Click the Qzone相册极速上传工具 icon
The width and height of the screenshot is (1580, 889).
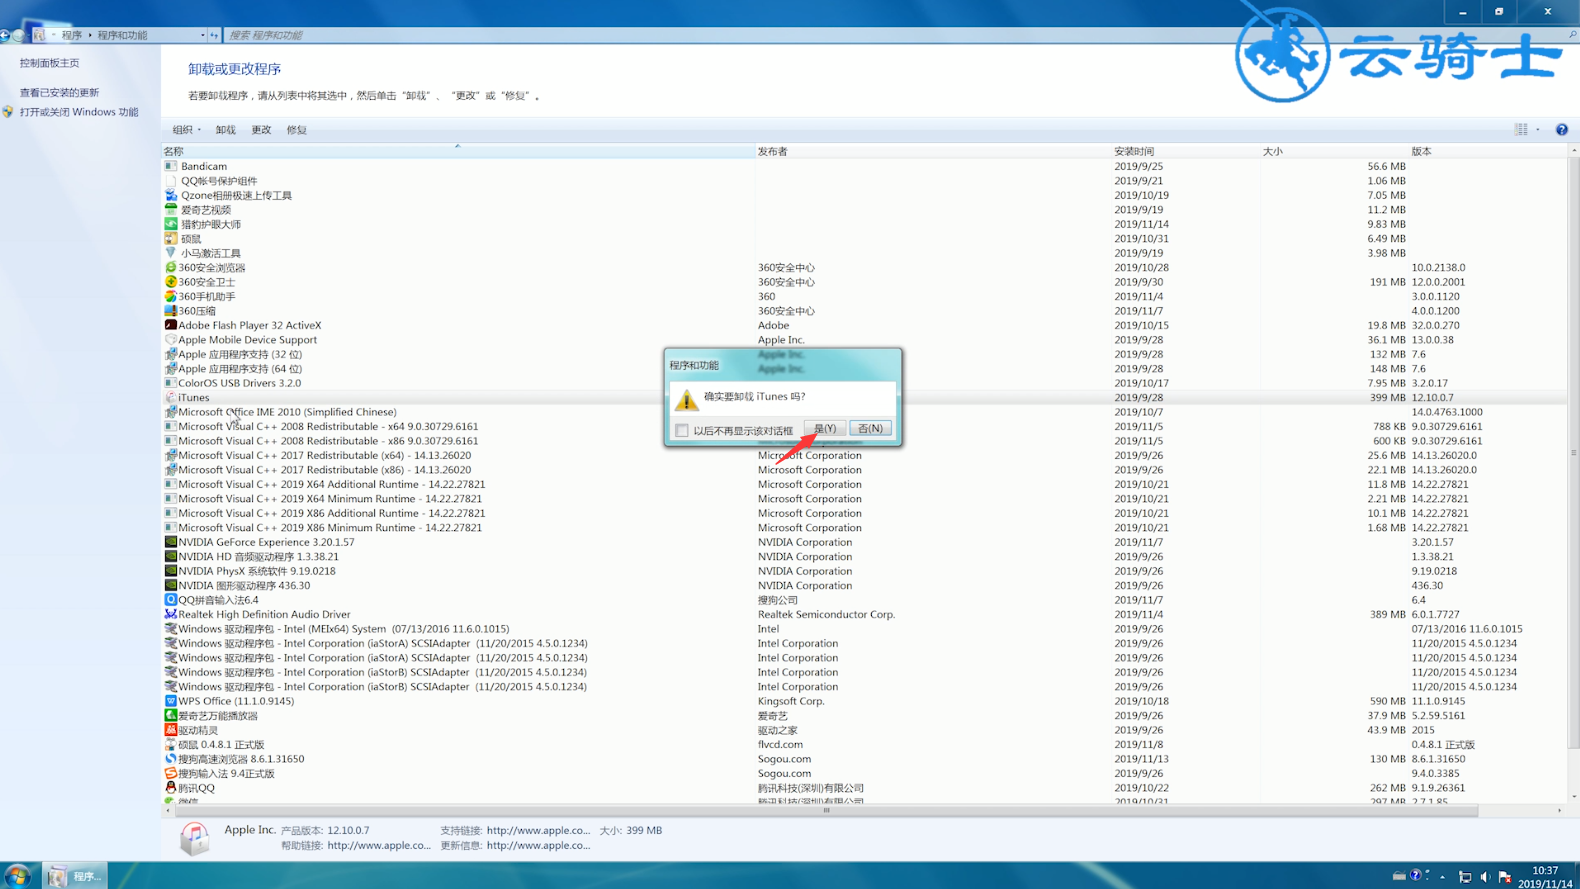[171, 195]
